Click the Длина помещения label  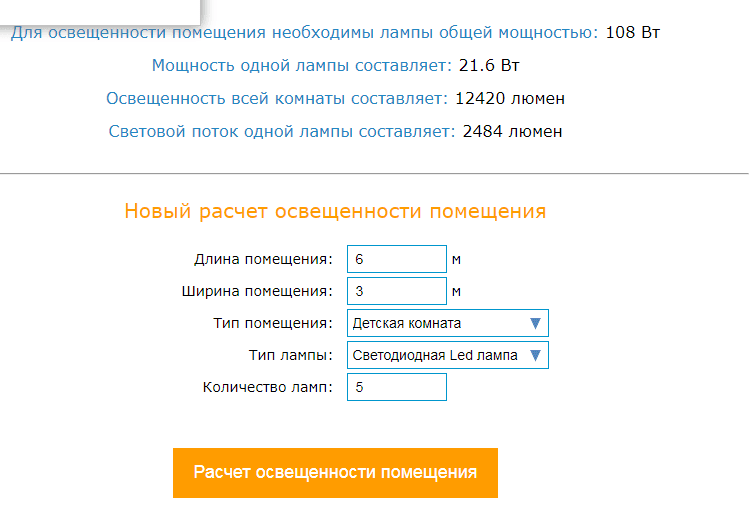pos(263,259)
